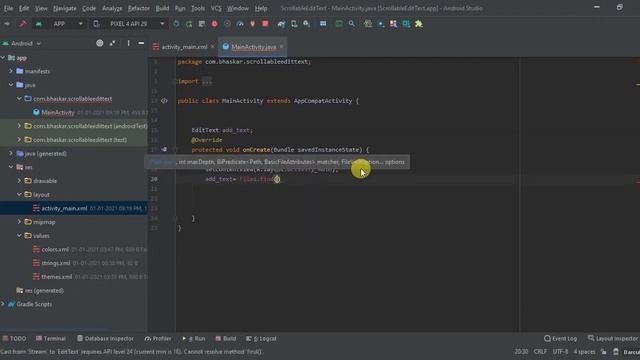
Task: Open the Layout Inspector
Action: pyautogui.click(x=613, y=339)
